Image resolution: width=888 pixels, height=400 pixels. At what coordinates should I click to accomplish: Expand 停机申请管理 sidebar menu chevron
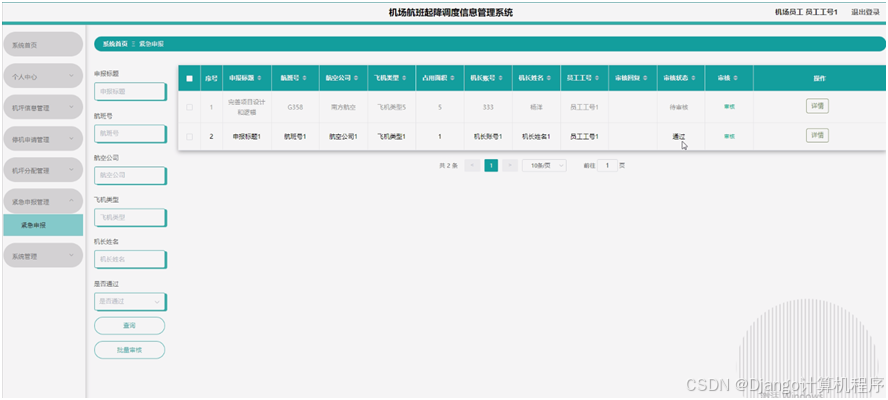tap(71, 139)
